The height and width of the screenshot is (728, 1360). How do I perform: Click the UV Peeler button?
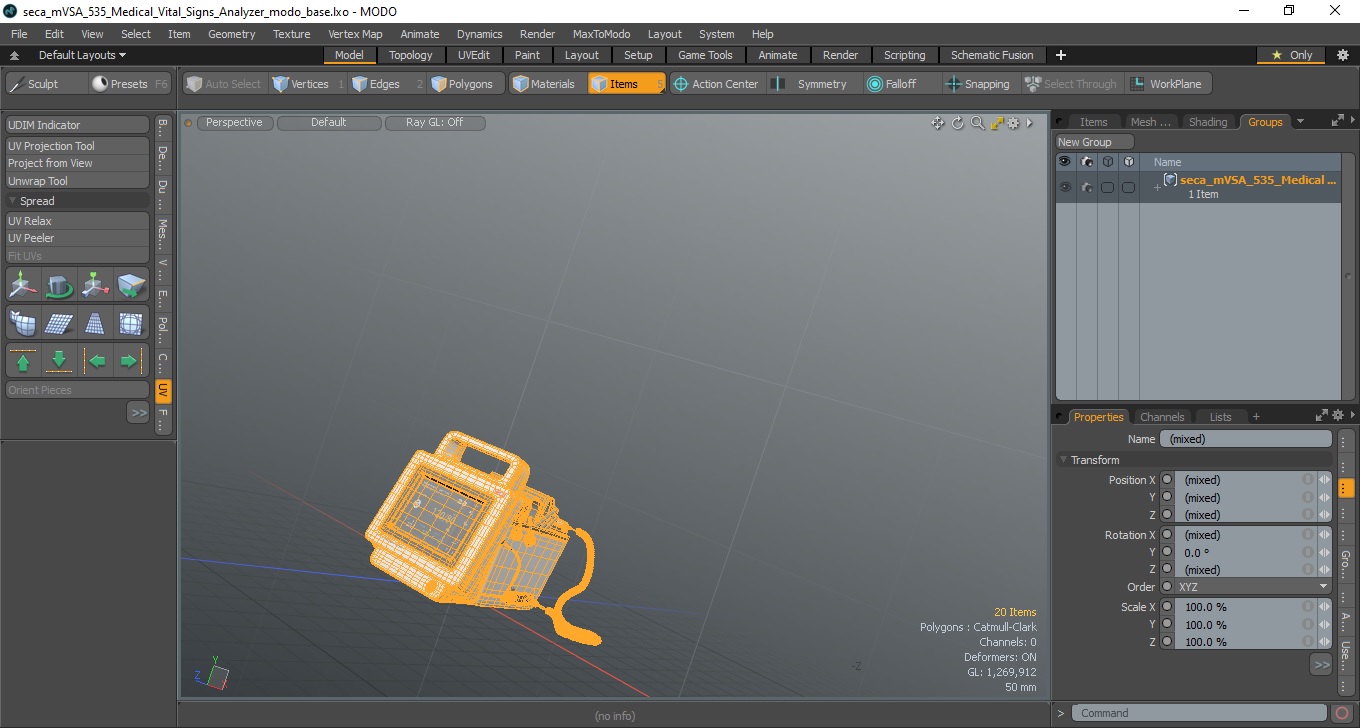click(78, 238)
